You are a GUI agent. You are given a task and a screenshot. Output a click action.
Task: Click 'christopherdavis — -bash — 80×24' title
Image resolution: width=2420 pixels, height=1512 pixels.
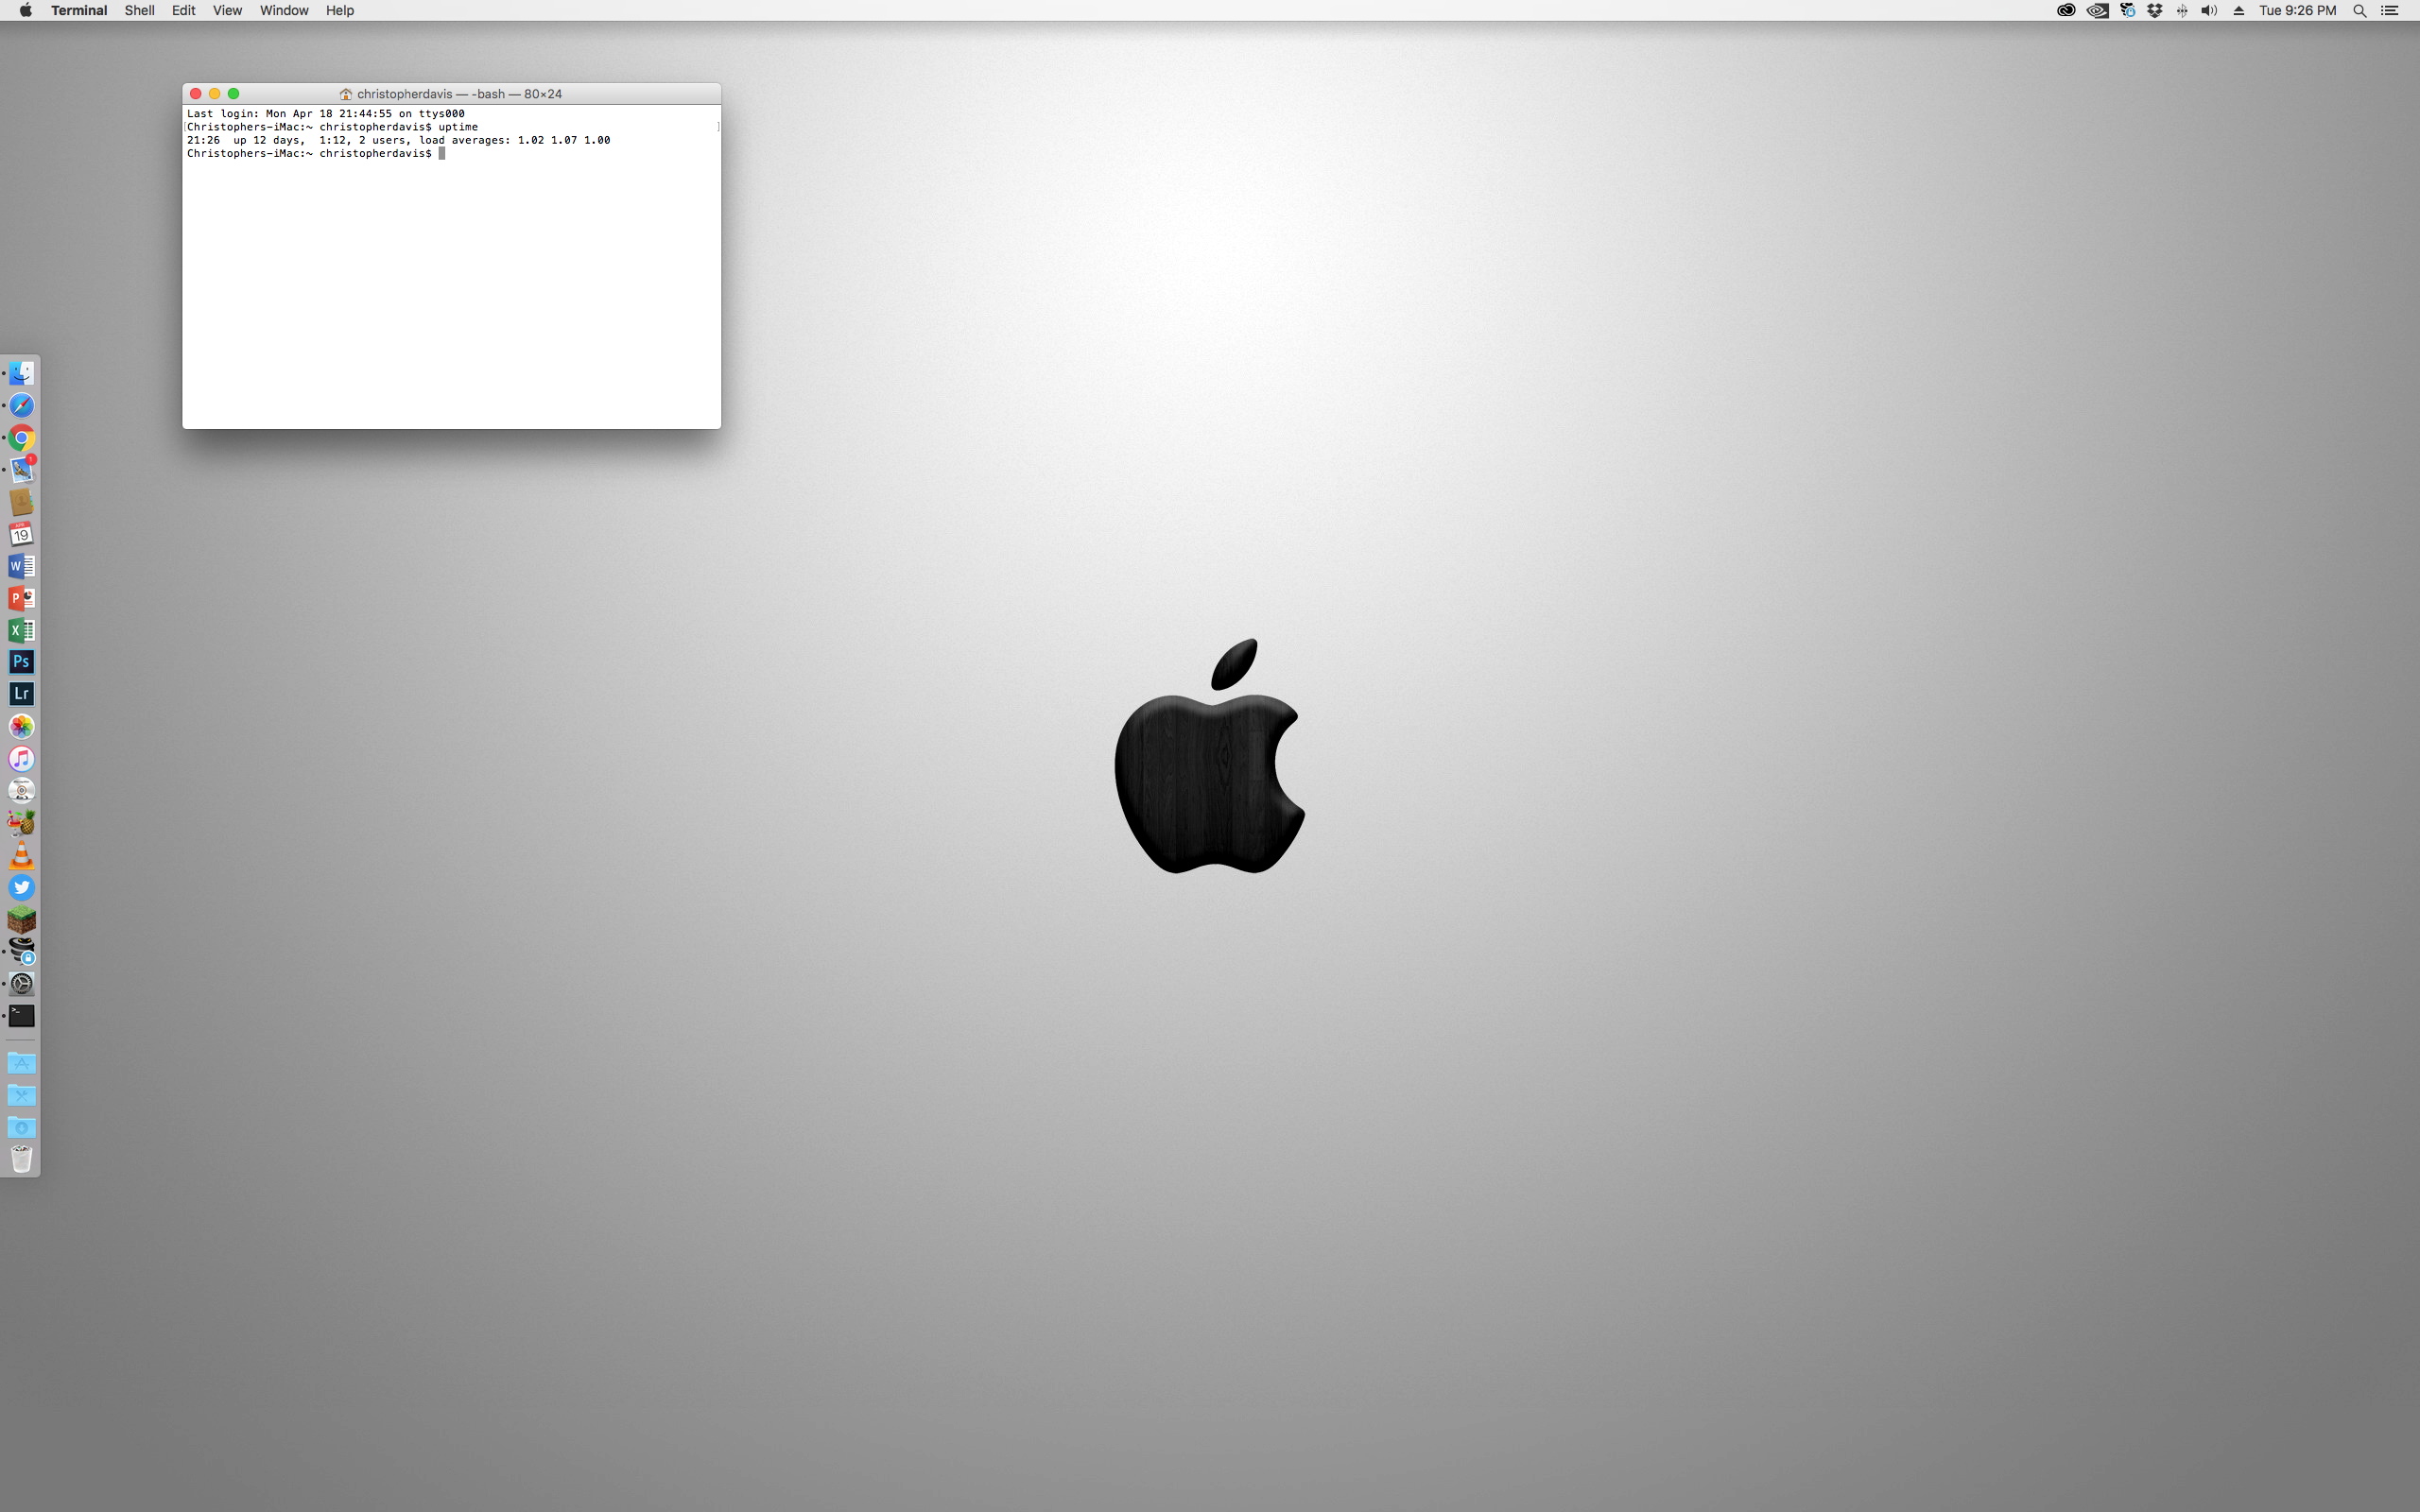click(459, 94)
